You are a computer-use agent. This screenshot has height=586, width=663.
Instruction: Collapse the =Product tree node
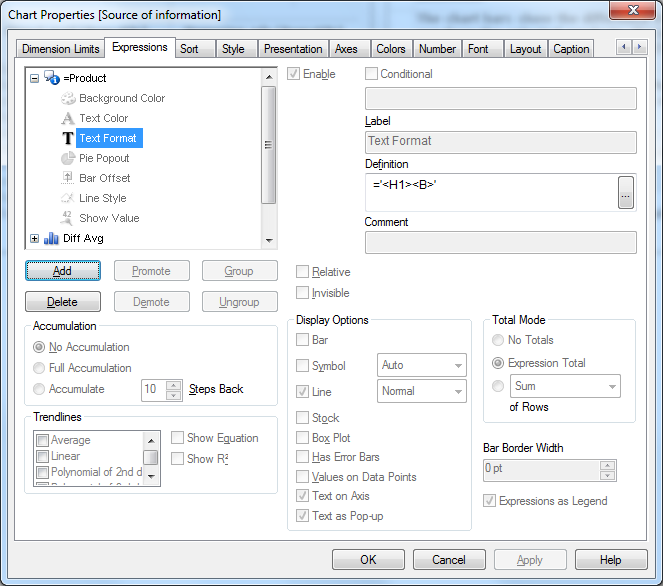[x=35, y=78]
